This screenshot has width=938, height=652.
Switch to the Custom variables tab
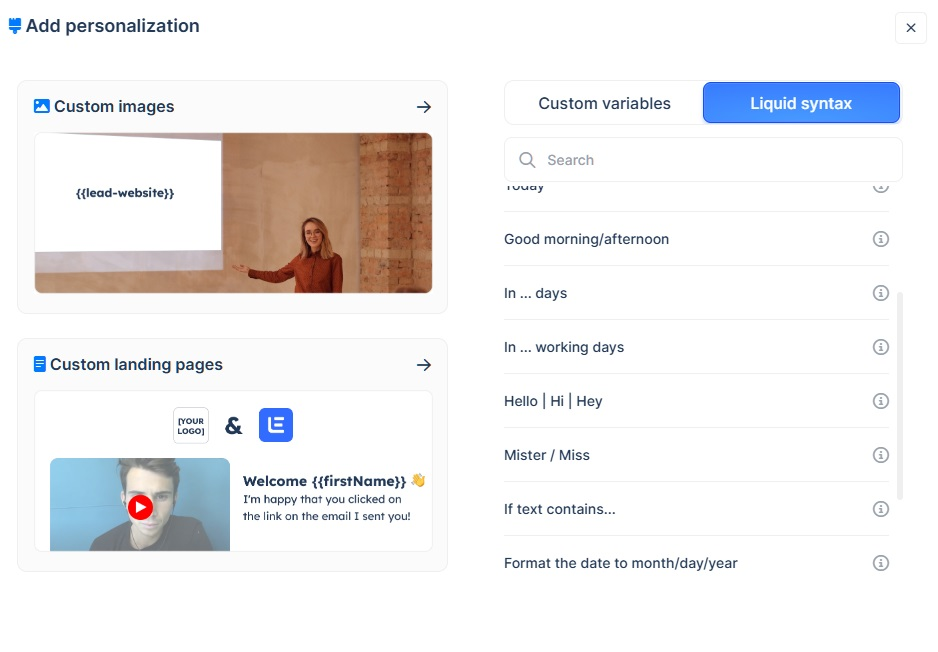604,103
